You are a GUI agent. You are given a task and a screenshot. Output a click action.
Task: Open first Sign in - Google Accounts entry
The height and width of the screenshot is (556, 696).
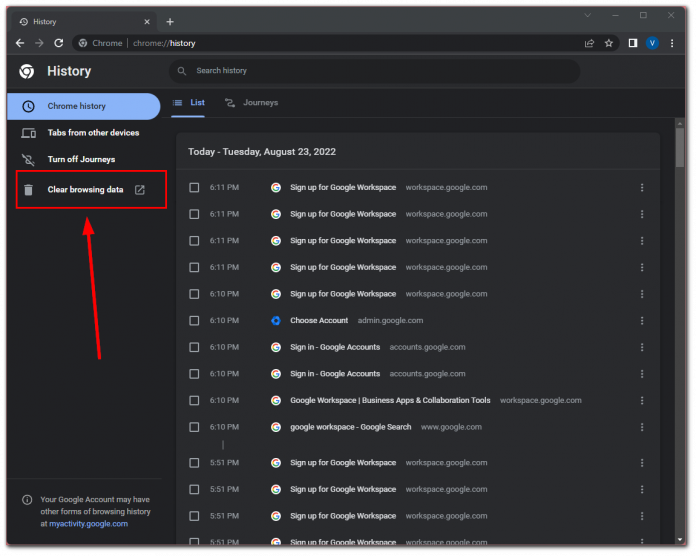335,347
